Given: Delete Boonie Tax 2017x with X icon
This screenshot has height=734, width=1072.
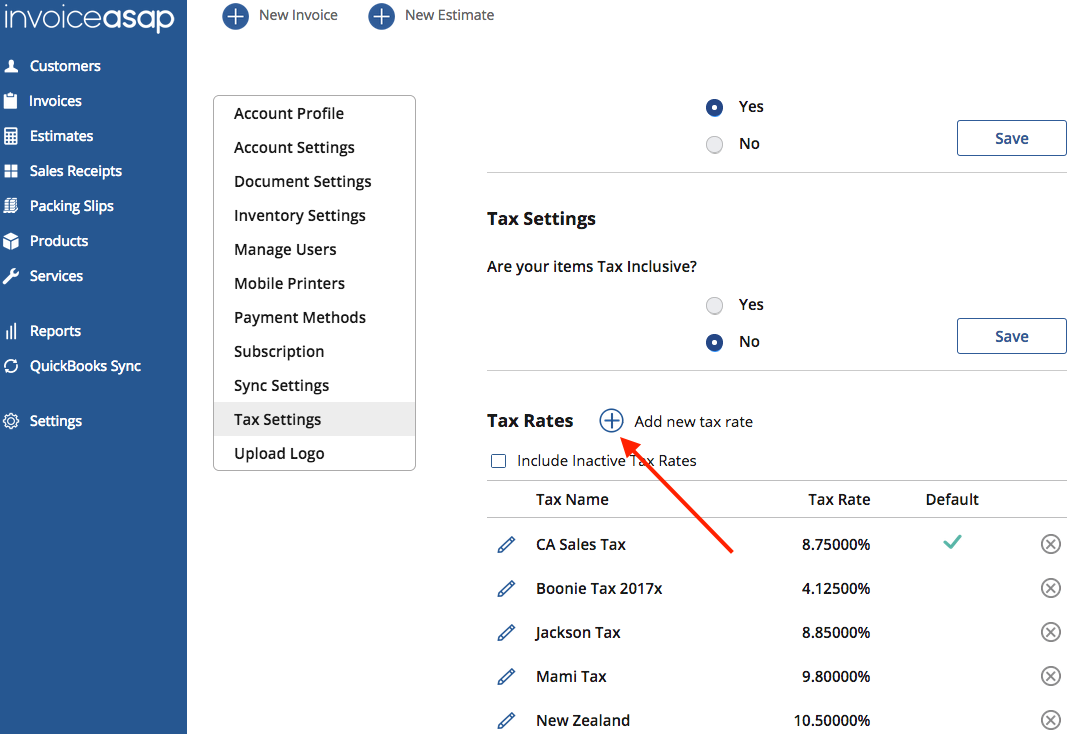Looking at the screenshot, I should click(1051, 588).
